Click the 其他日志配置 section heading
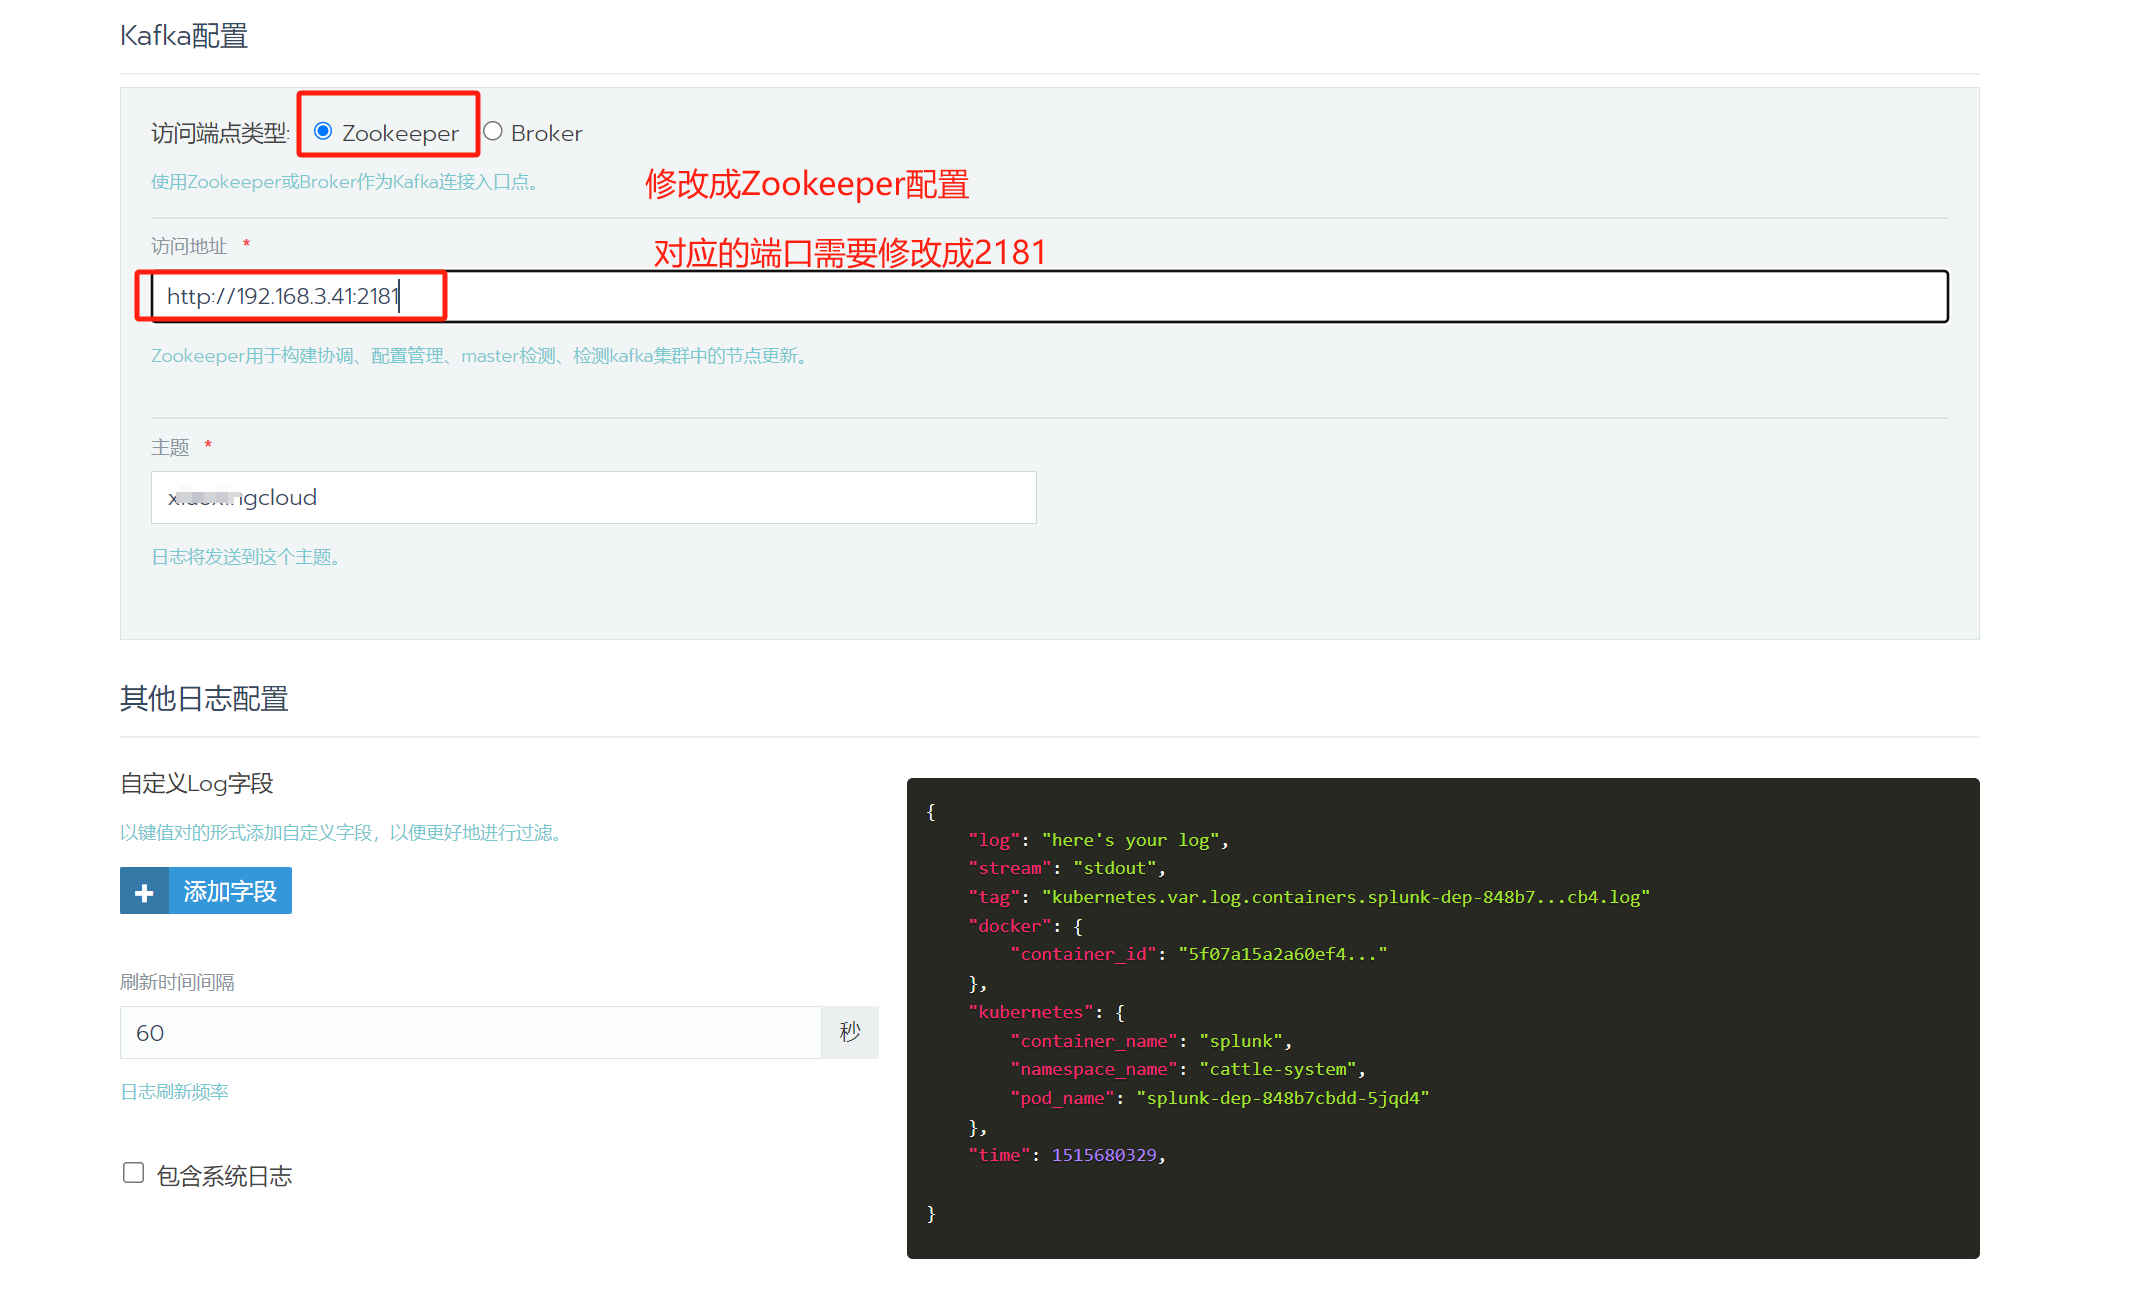This screenshot has height=1290, width=2136. pos(204,699)
